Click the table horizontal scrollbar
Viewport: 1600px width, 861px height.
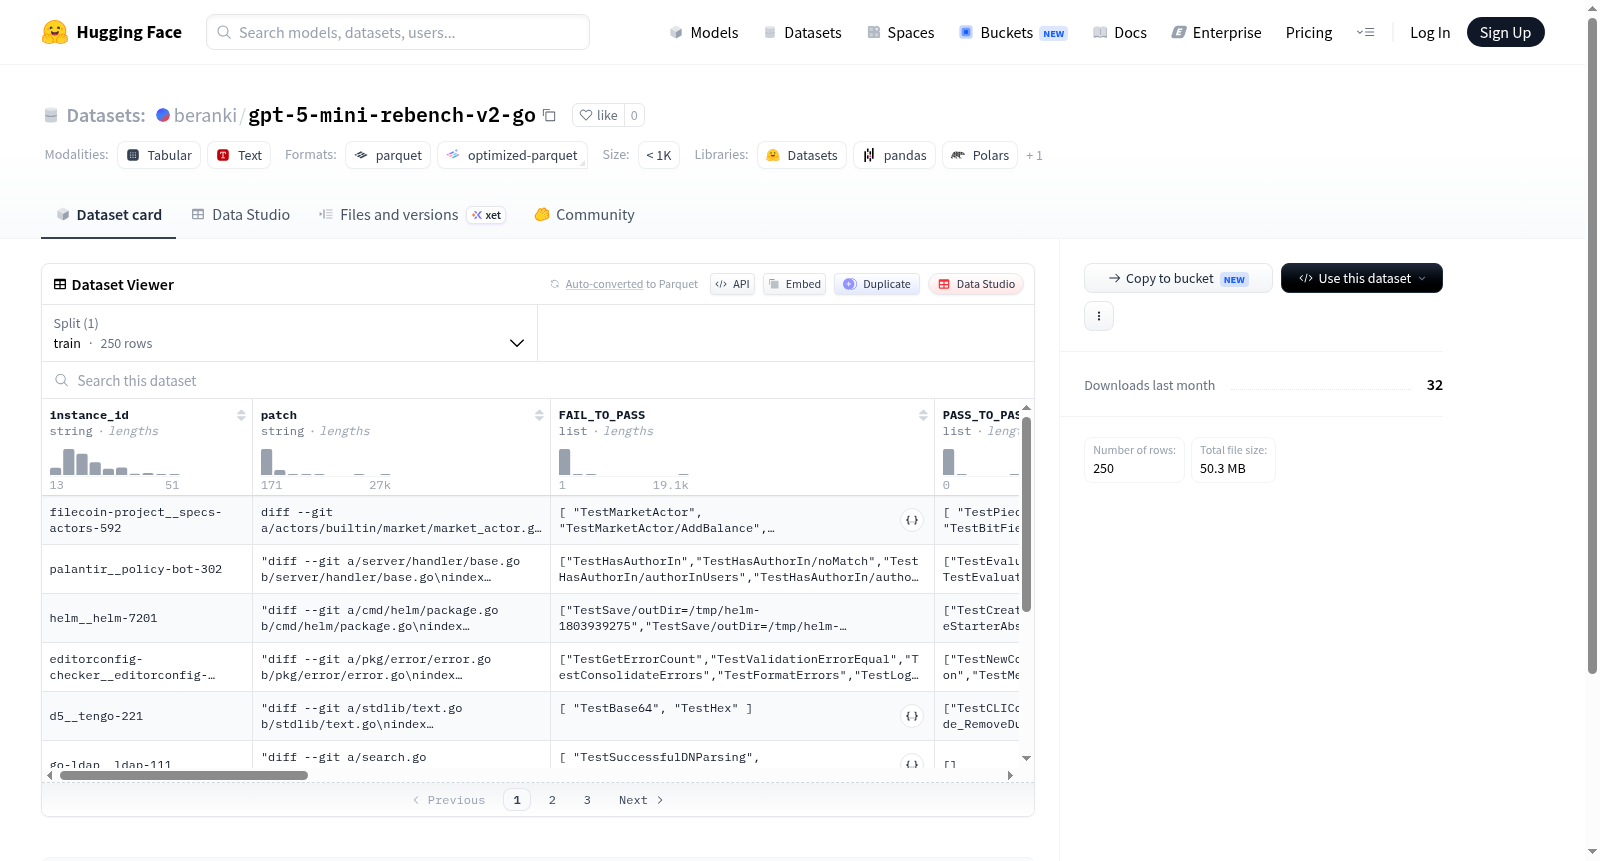(x=184, y=775)
